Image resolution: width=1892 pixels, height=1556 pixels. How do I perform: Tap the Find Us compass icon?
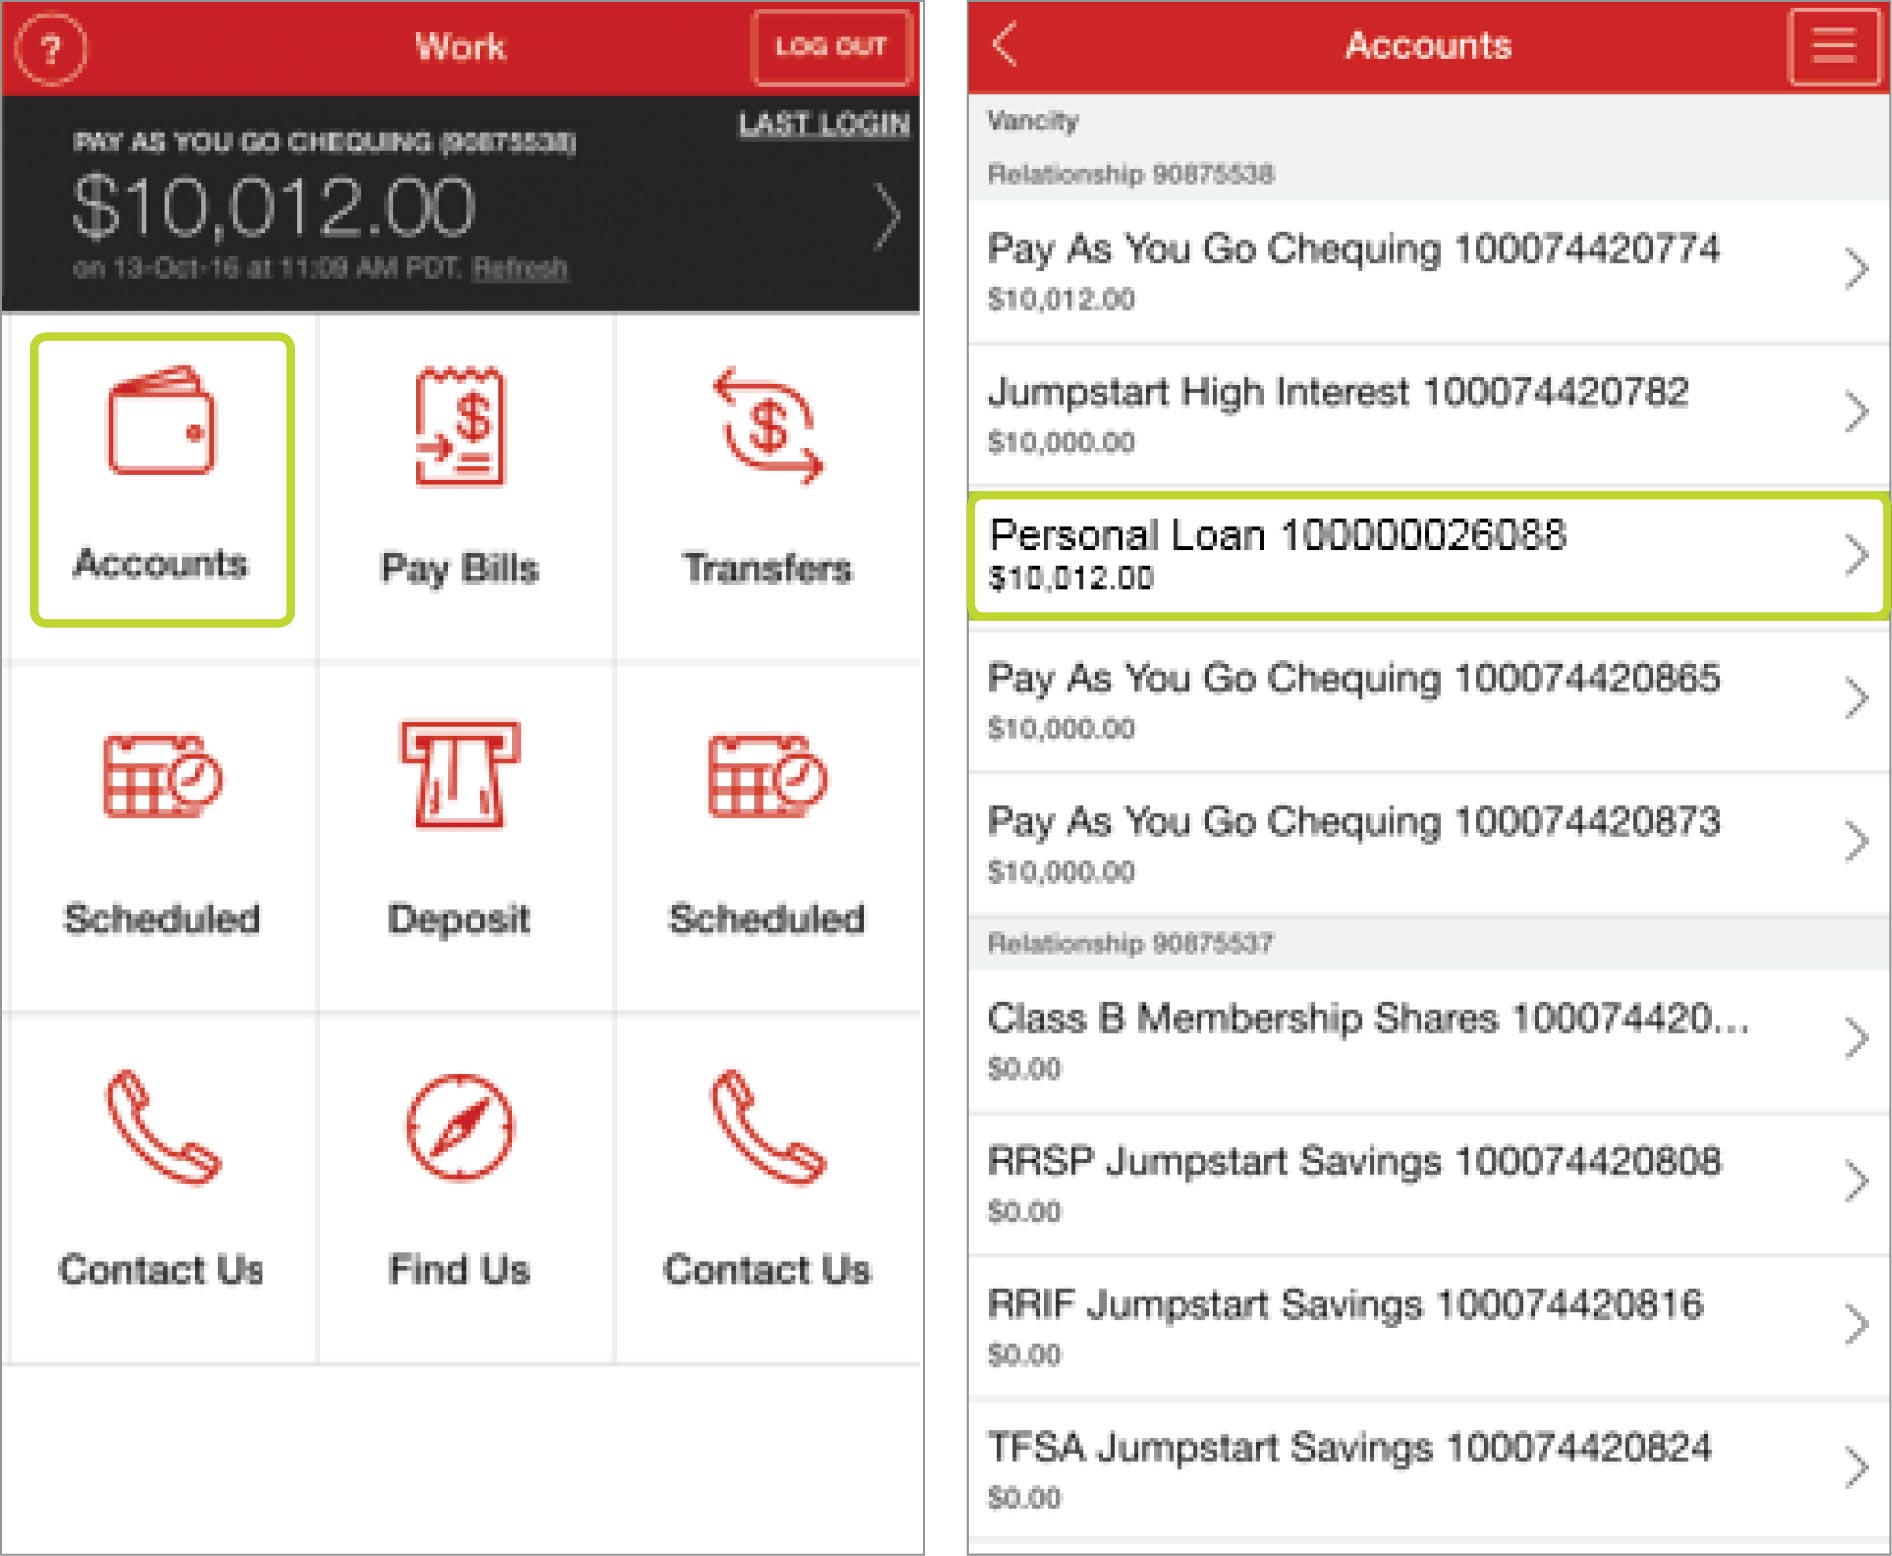coord(460,1127)
